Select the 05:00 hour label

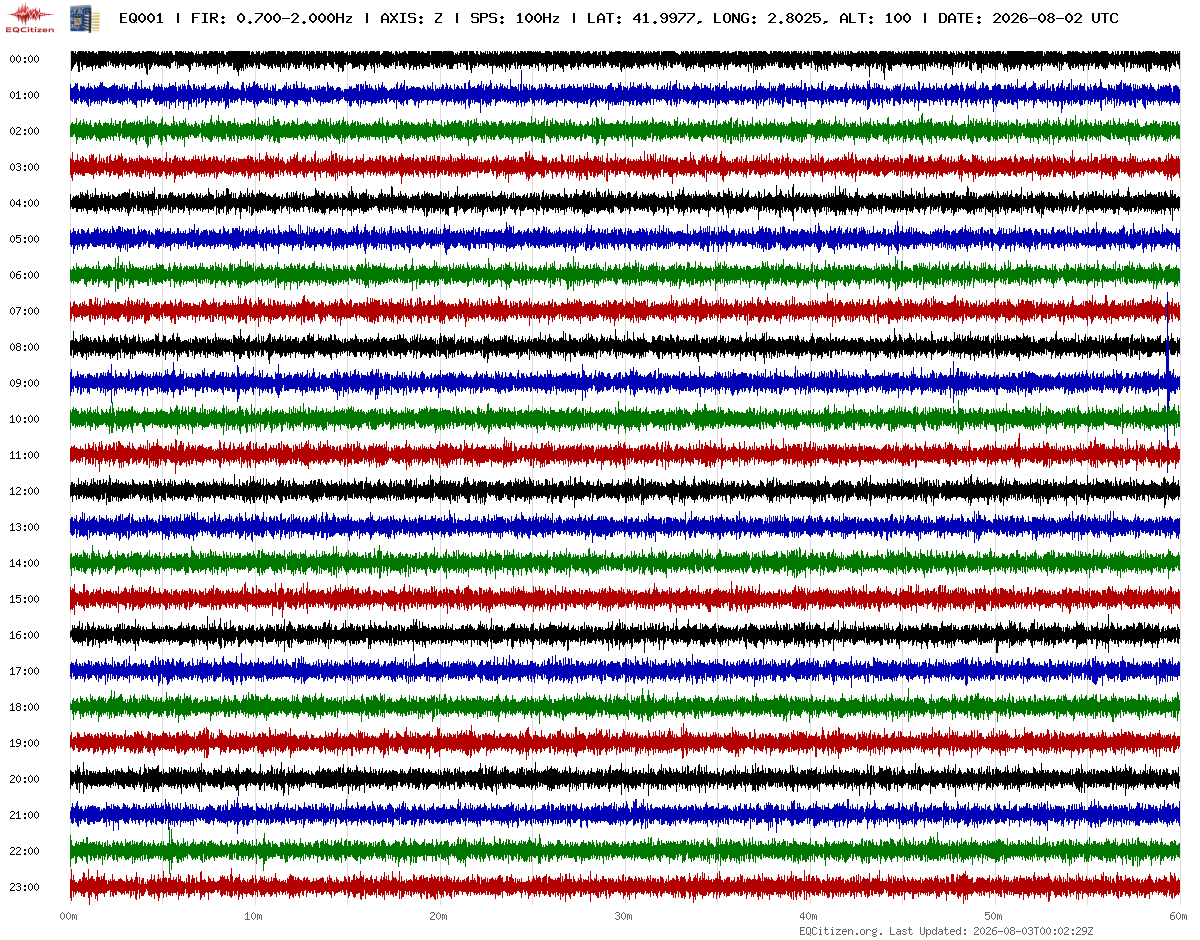(x=24, y=239)
